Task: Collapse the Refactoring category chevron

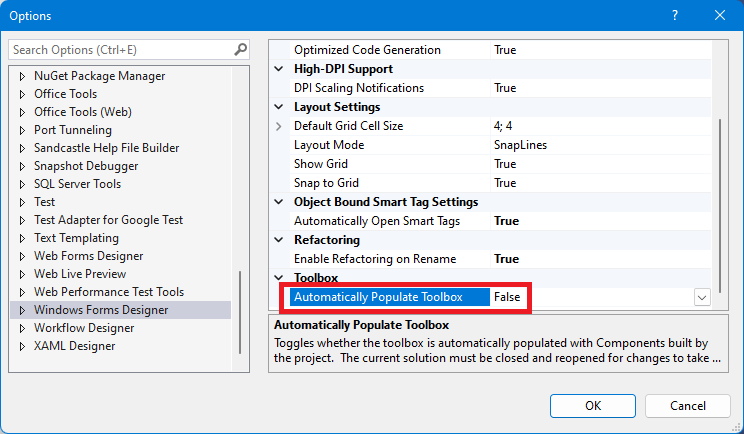Action: click(x=279, y=240)
